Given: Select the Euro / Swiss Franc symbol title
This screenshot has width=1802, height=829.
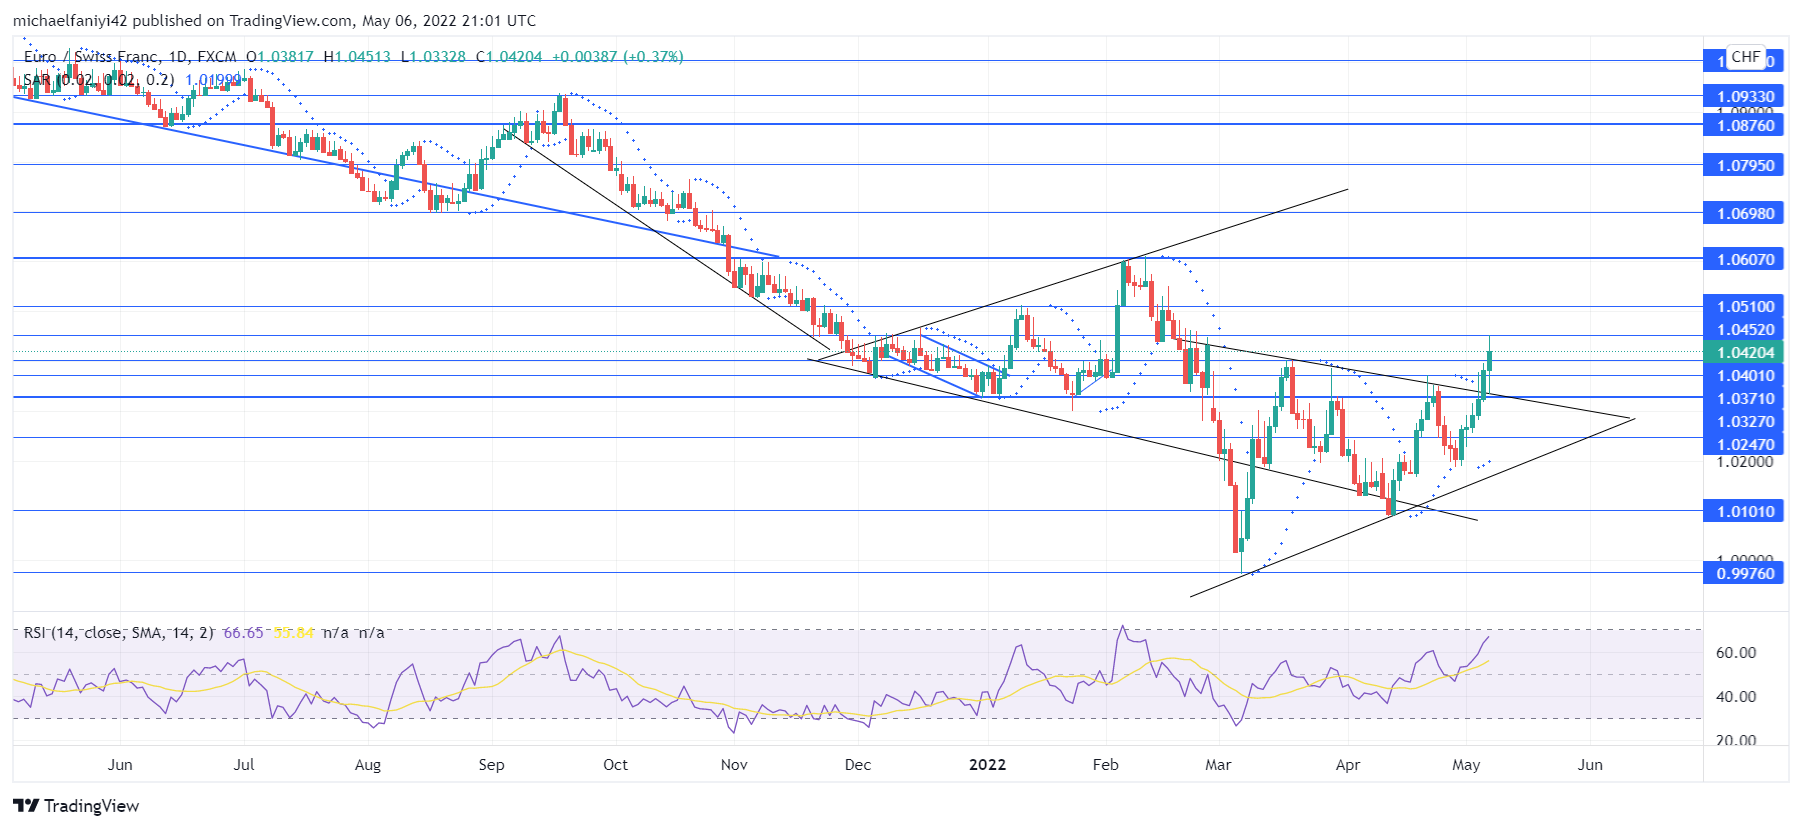Looking at the screenshot, I should (91, 57).
